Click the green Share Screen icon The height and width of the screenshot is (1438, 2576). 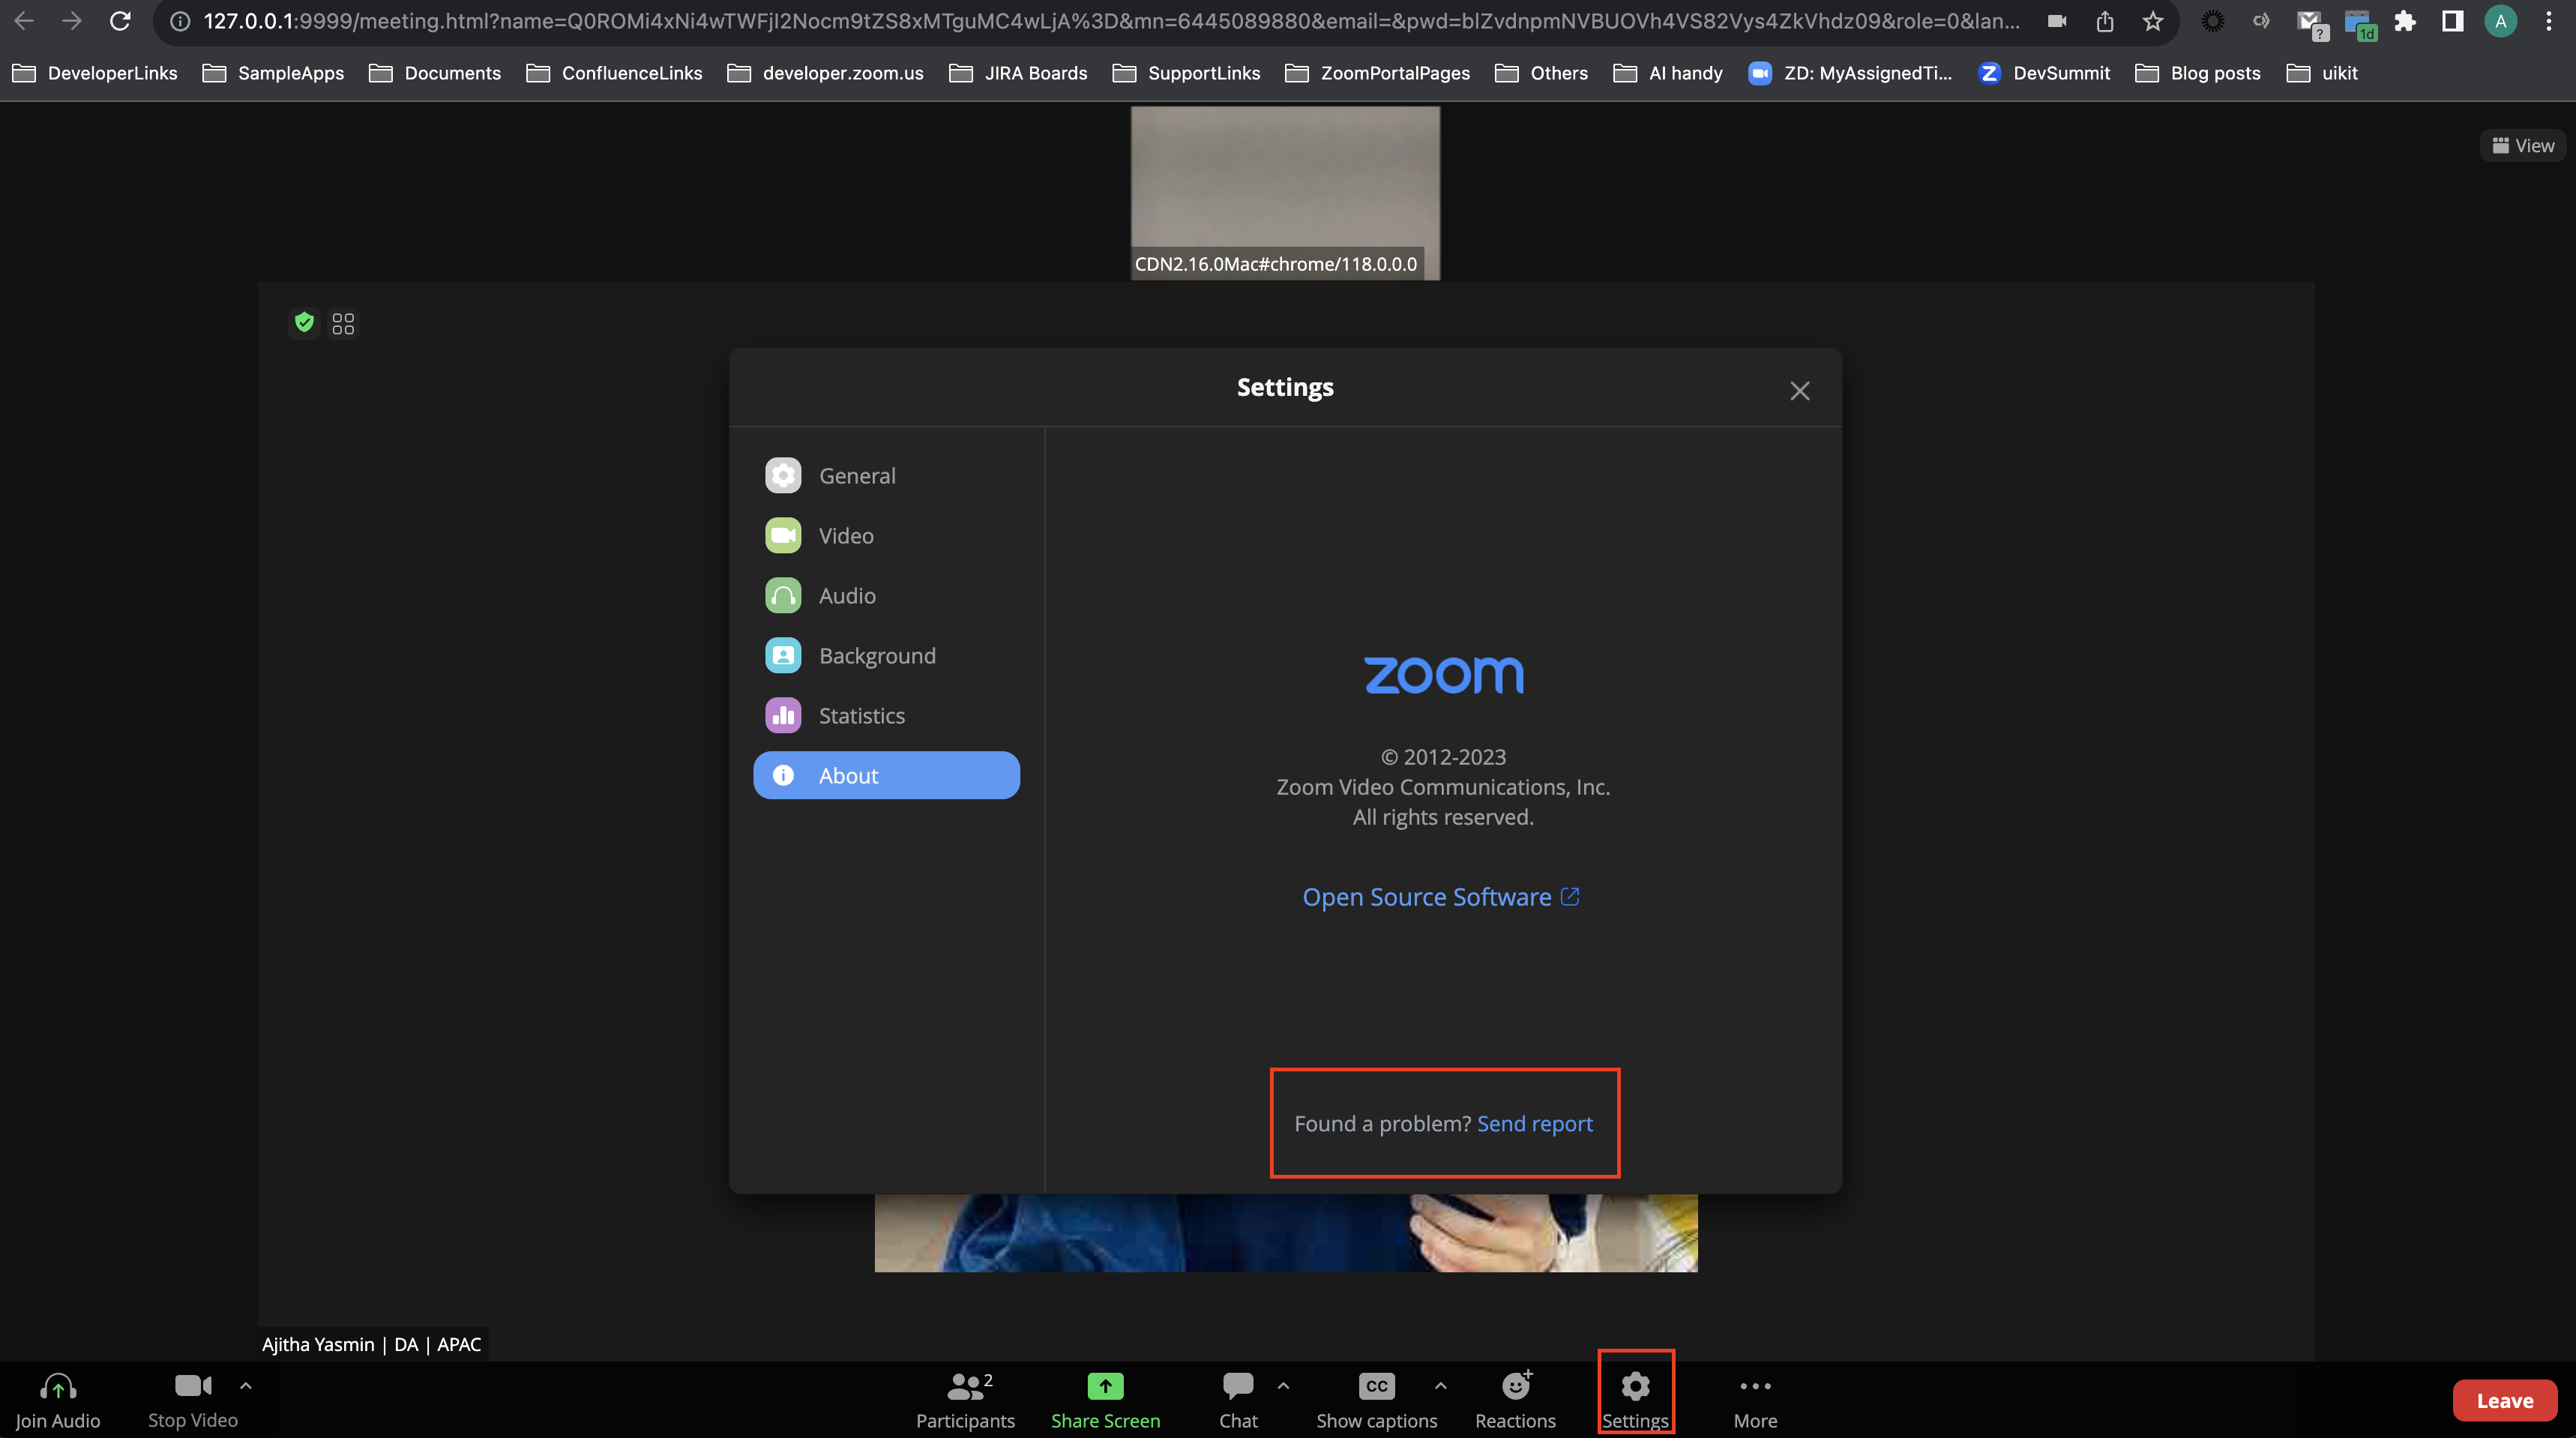point(1105,1386)
